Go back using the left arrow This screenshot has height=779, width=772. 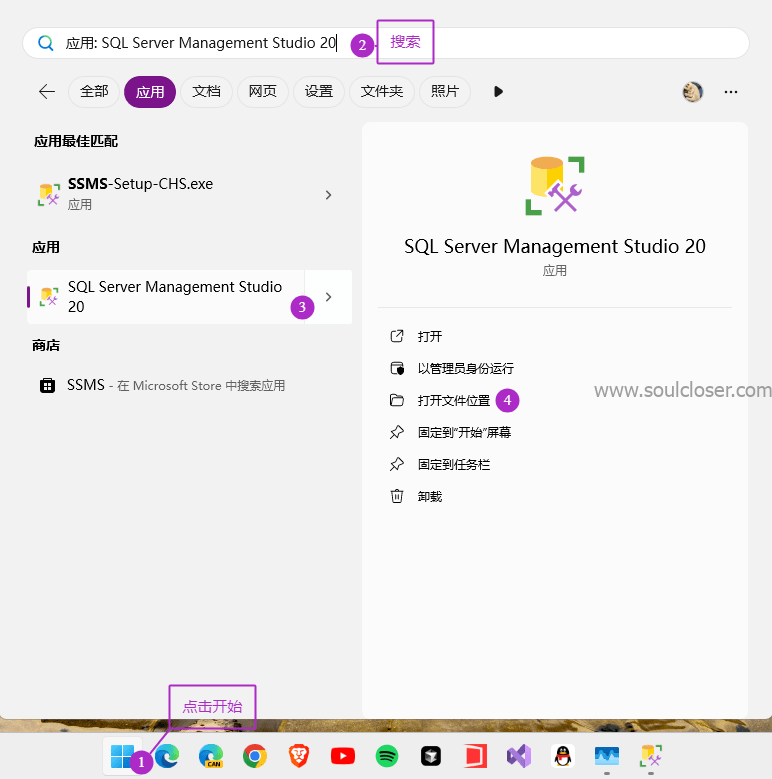(x=47, y=91)
